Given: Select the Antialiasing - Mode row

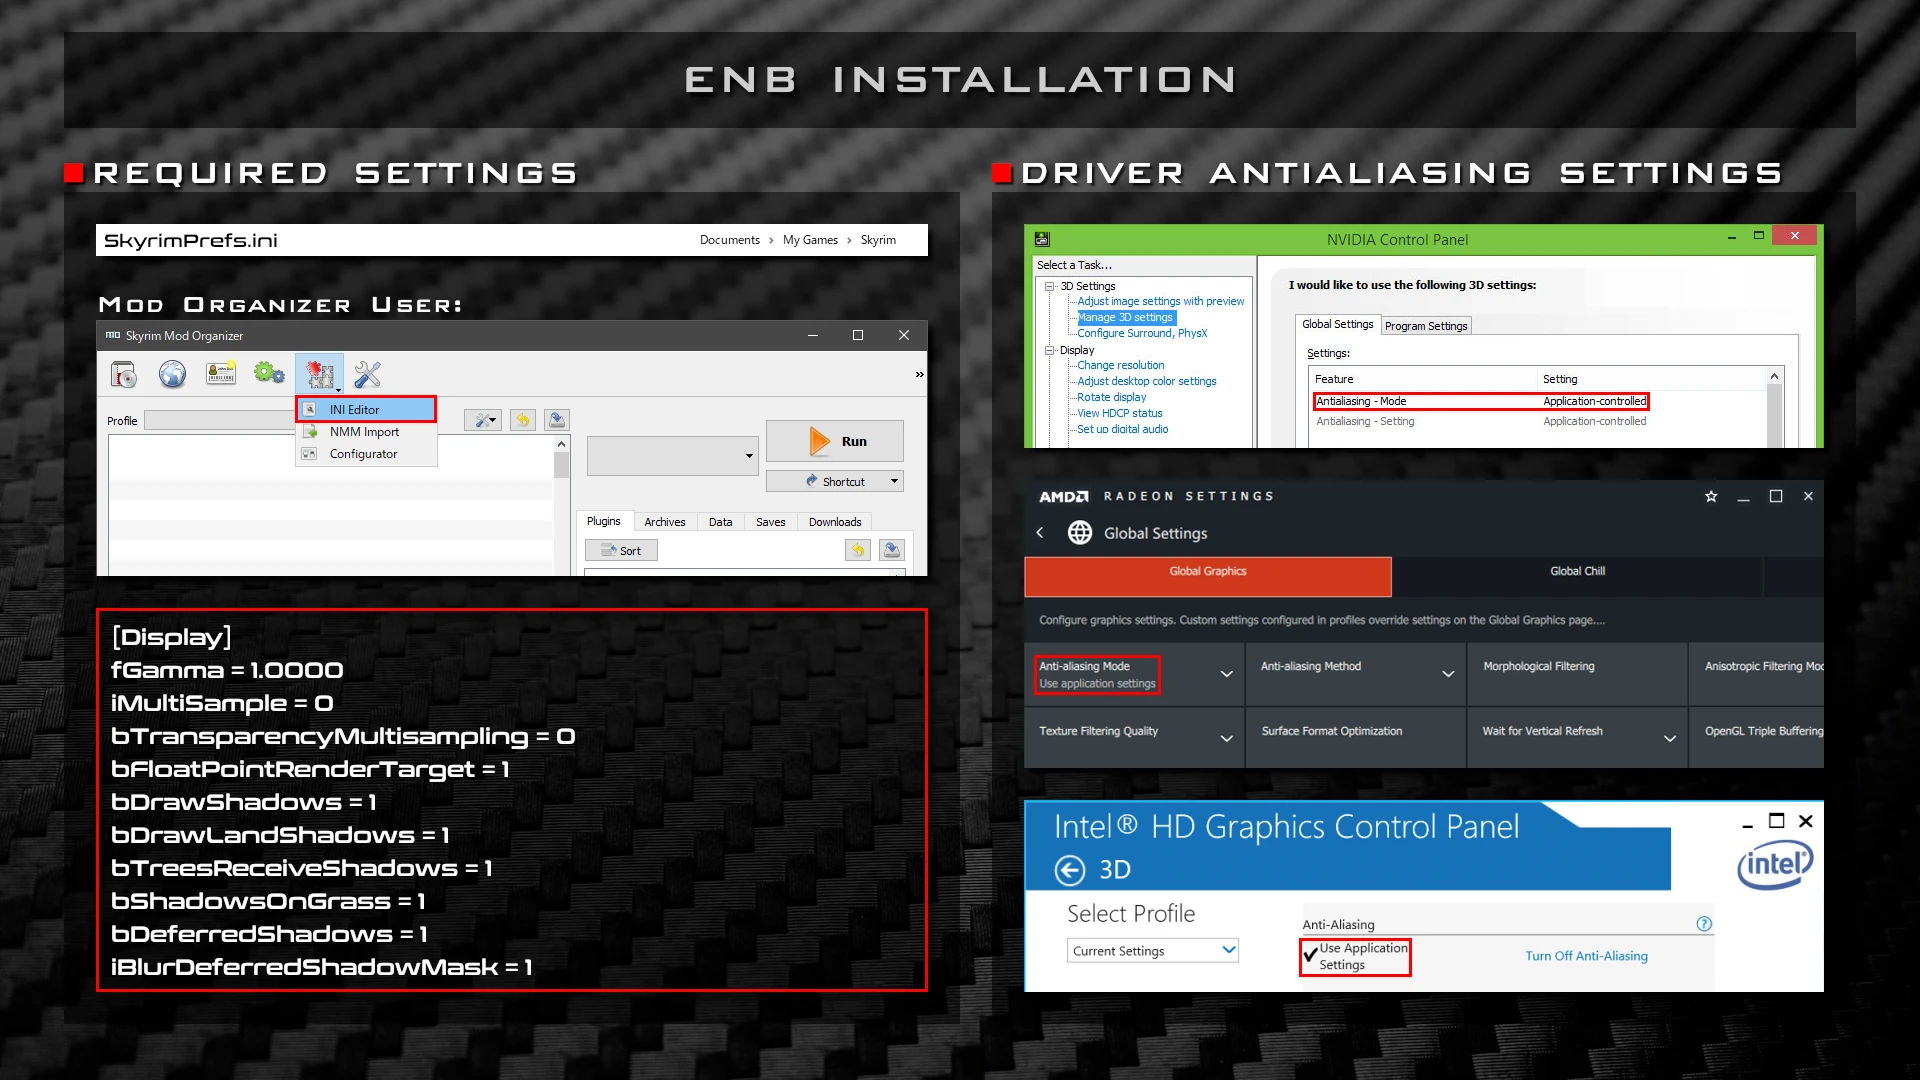Looking at the screenshot, I should click(x=1480, y=401).
